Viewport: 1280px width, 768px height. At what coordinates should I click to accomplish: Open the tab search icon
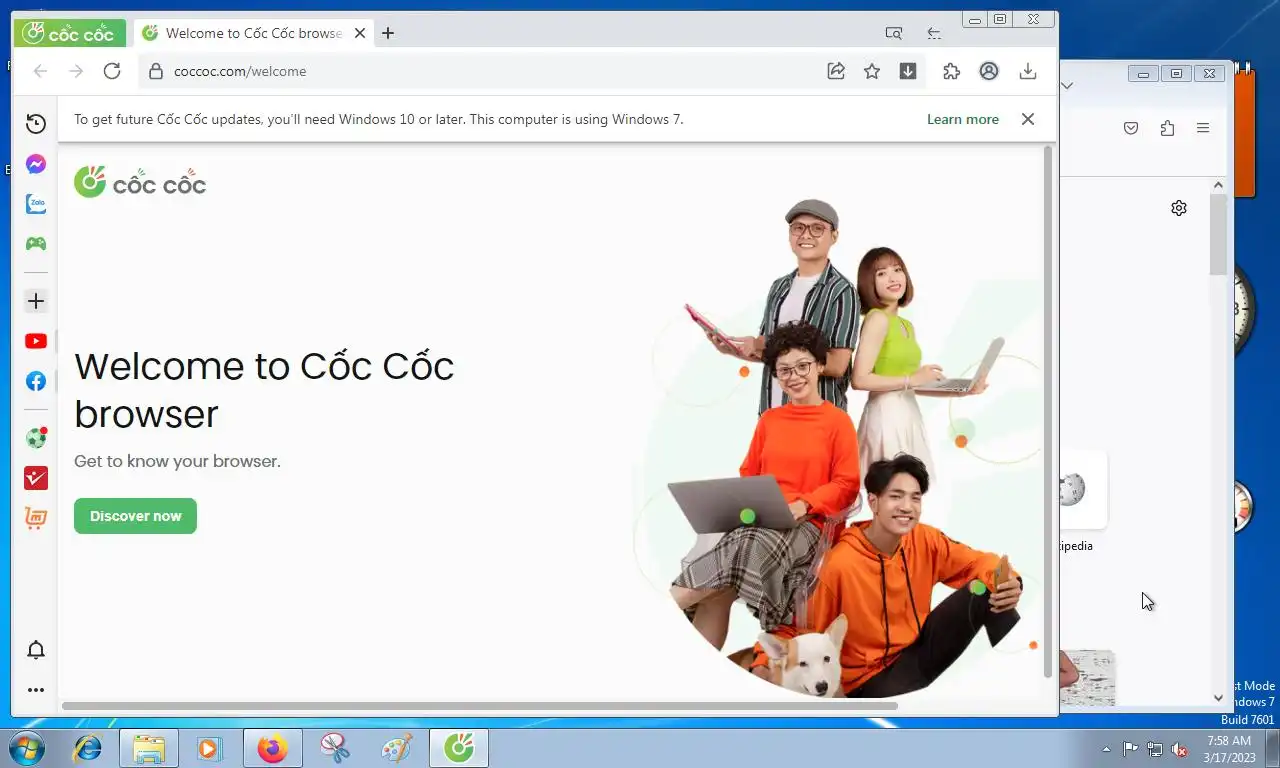point(894,33)
